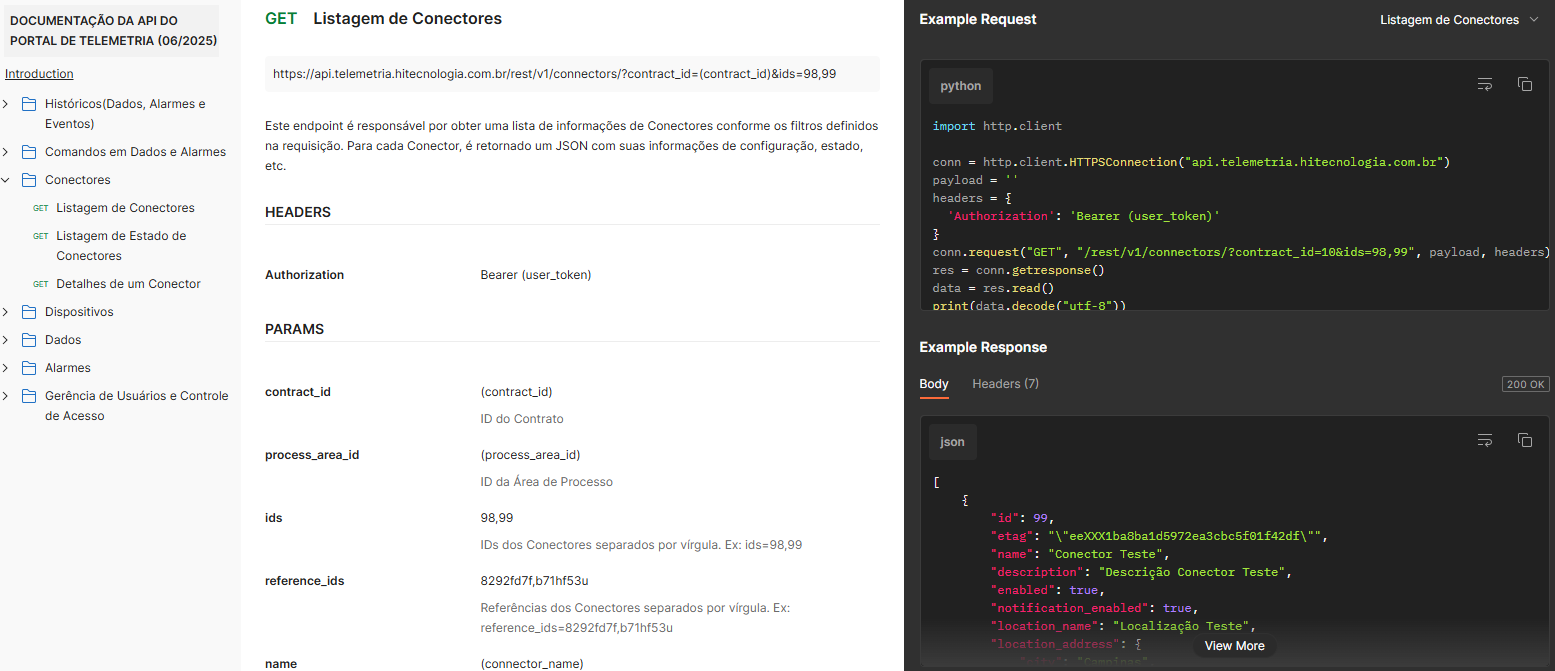Open the Dispositivos folder icon
This screenshot has width=1555, height=671.
click(27, 311)
